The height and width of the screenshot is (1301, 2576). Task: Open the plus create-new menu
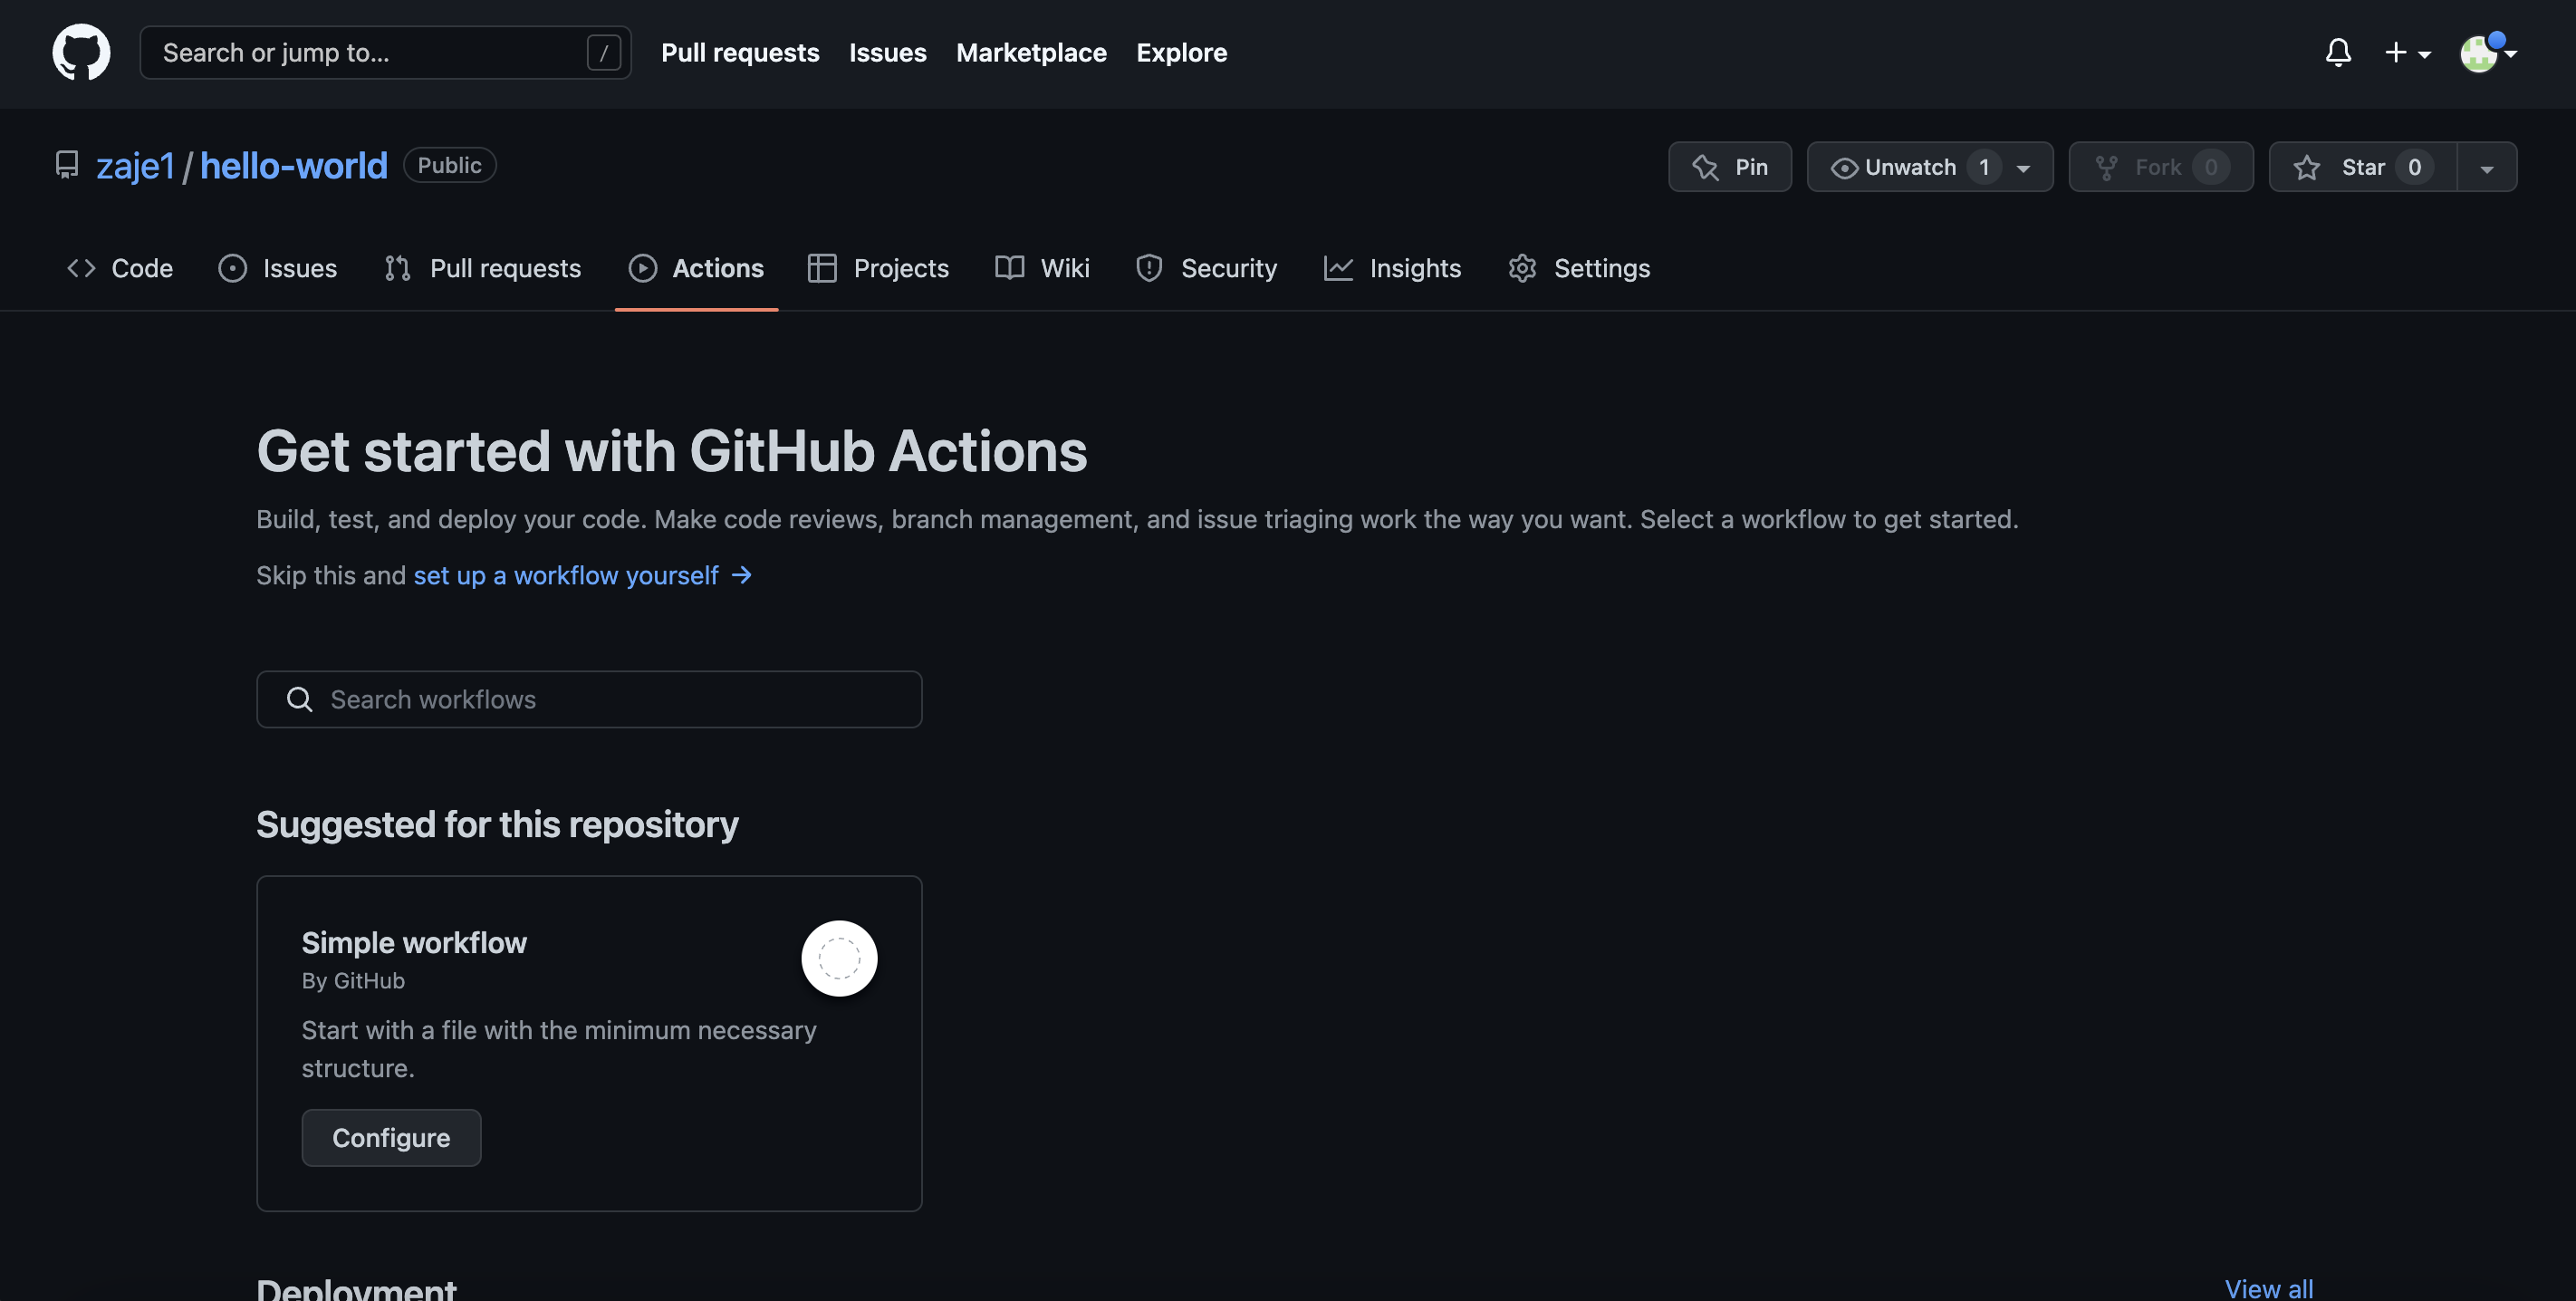(x=2407, y=52)
